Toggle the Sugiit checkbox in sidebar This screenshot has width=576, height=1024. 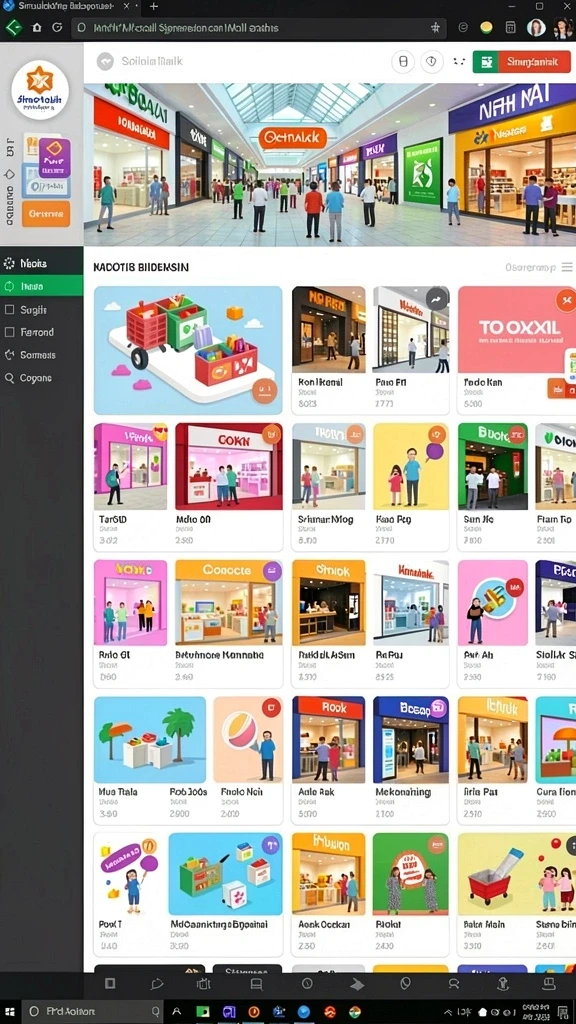[x=9, y=310]
